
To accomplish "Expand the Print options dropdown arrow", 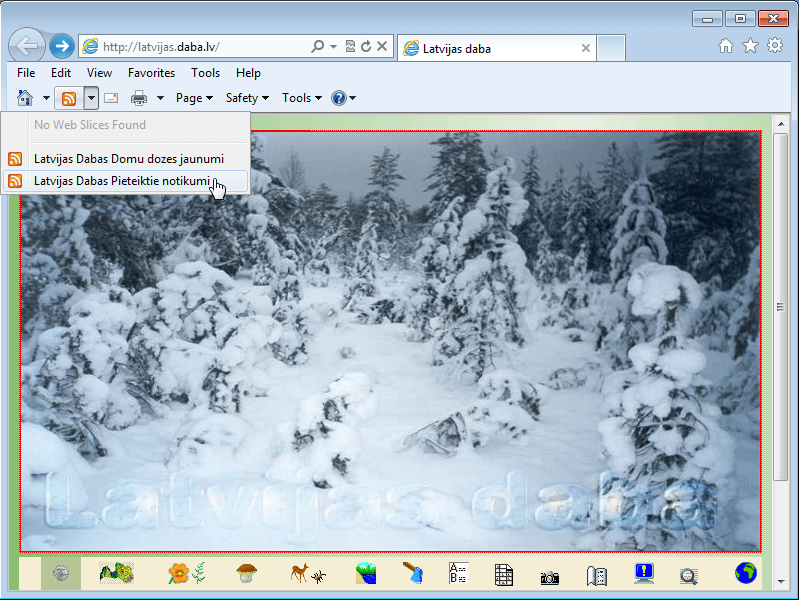I will [x=160, y=97].
